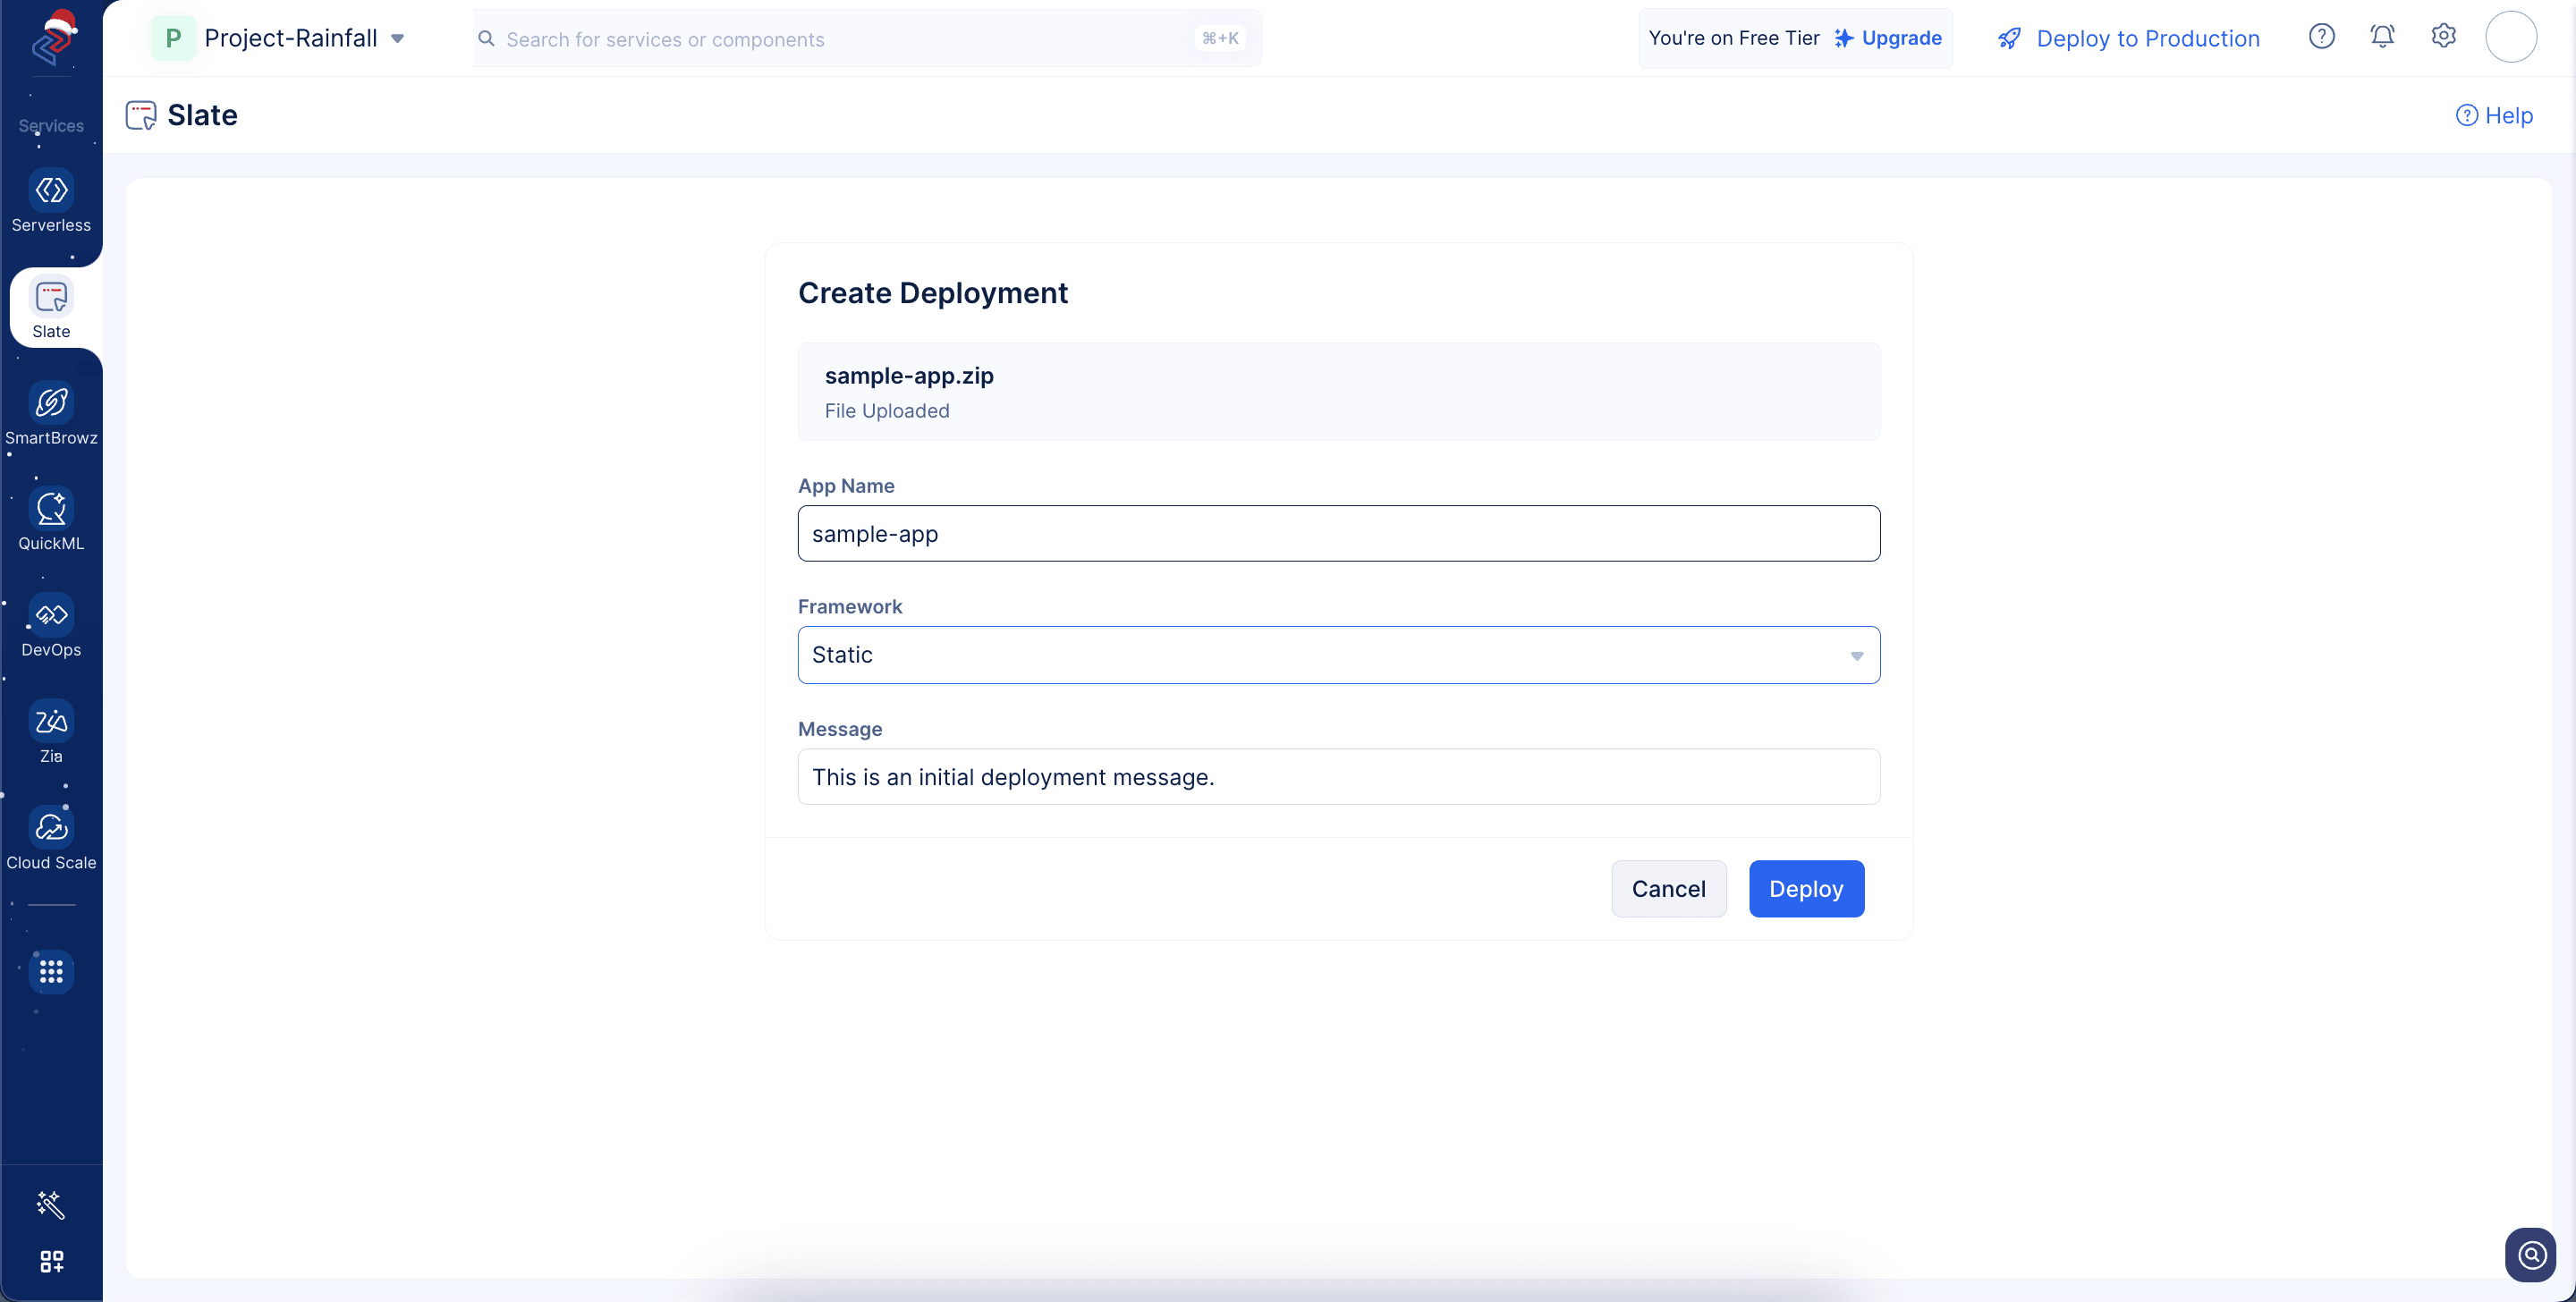Click the Create Deployment heading
Screen dimensions: 2576x1302
[932, 293]
